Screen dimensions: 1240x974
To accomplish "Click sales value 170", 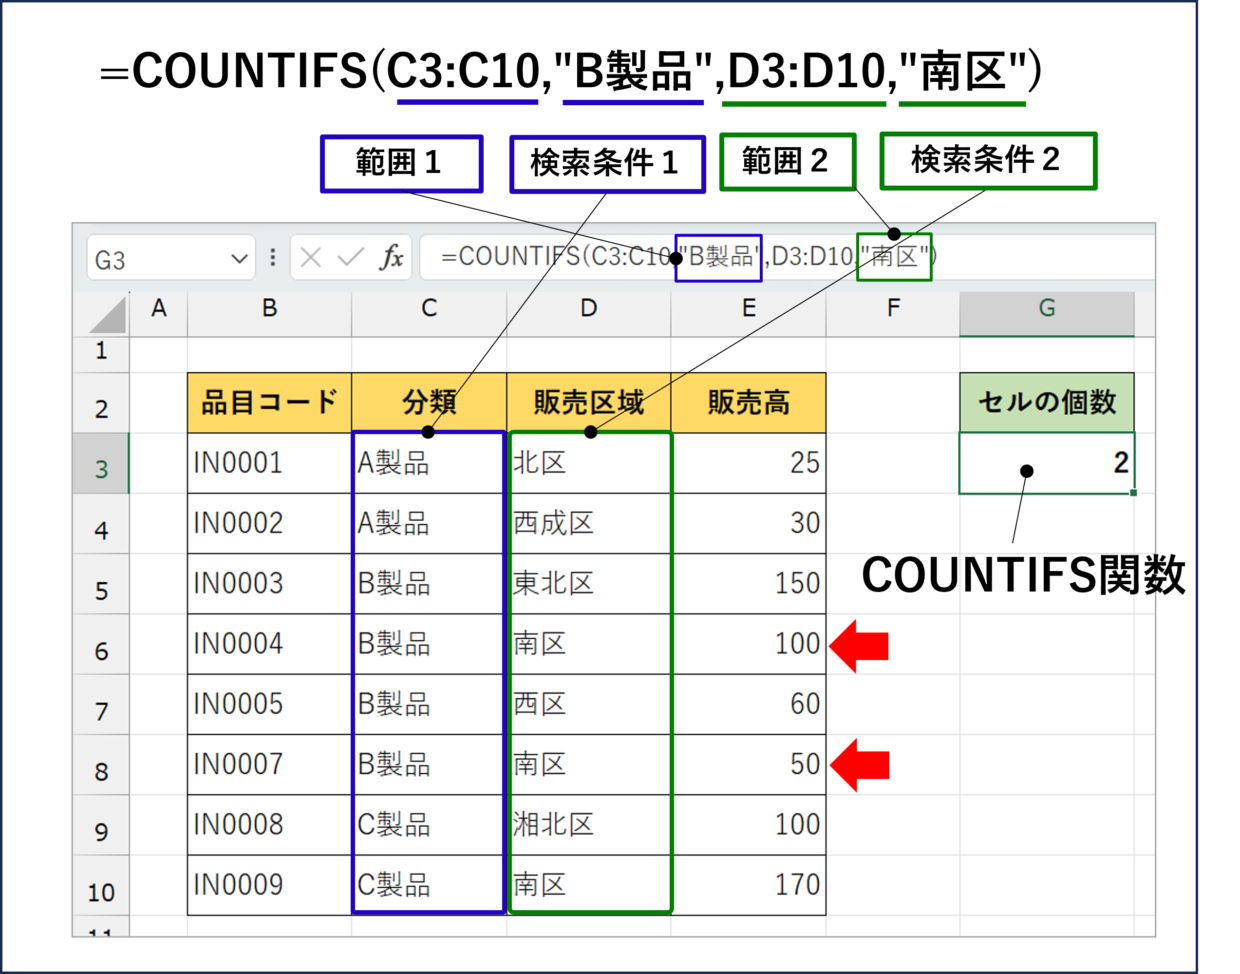I will (749, 885).
